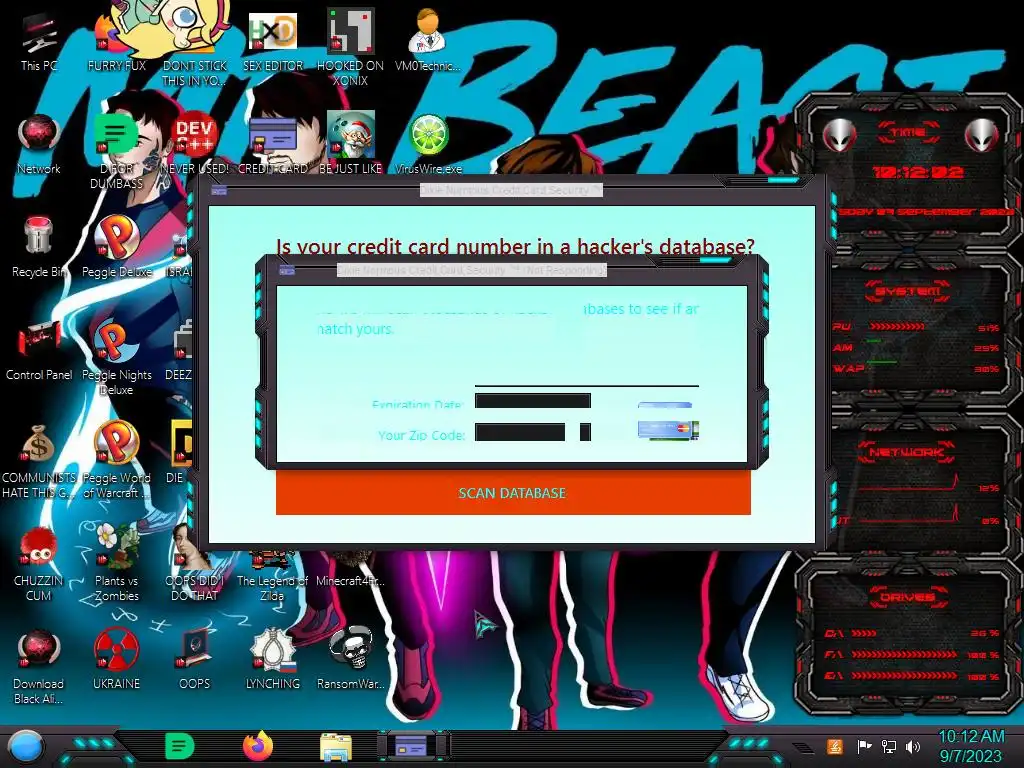This screenshot has width=1024, height=768.
Task: Click the DRIVES widget header
Action: pyautogui.click(x=907, y=596)
